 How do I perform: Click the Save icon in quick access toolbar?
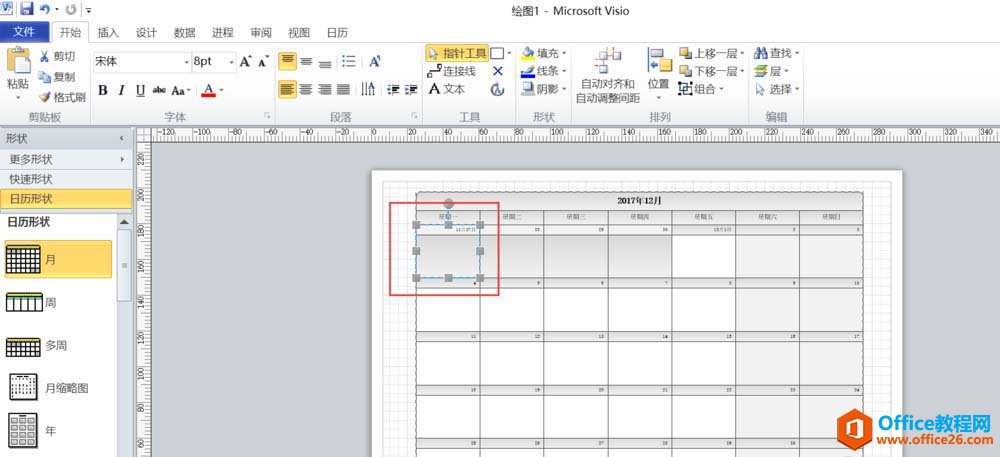(26, 9)
